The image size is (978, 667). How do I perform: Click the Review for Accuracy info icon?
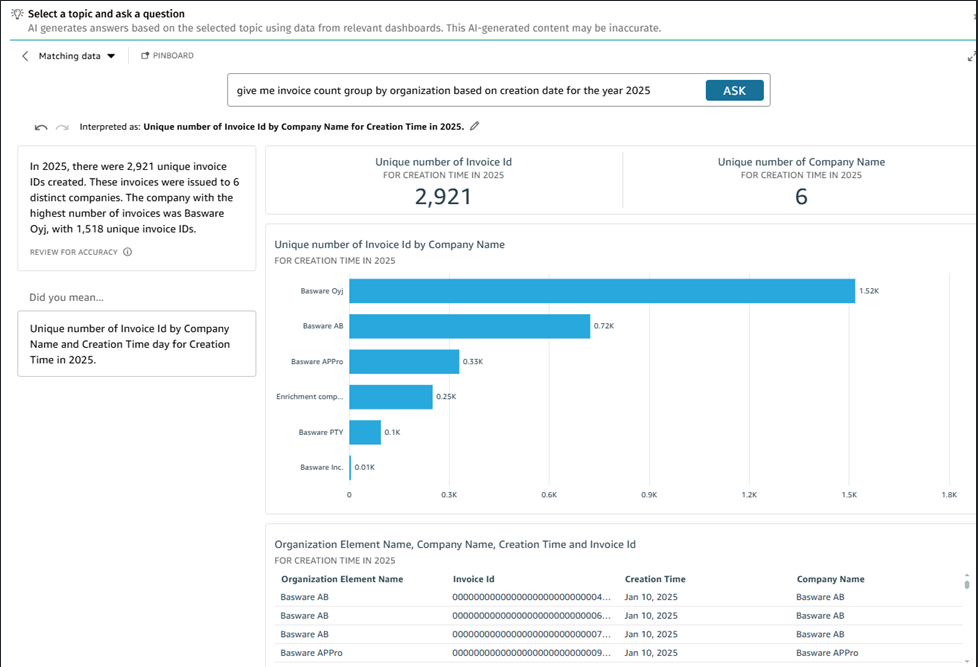pos(127,252)
